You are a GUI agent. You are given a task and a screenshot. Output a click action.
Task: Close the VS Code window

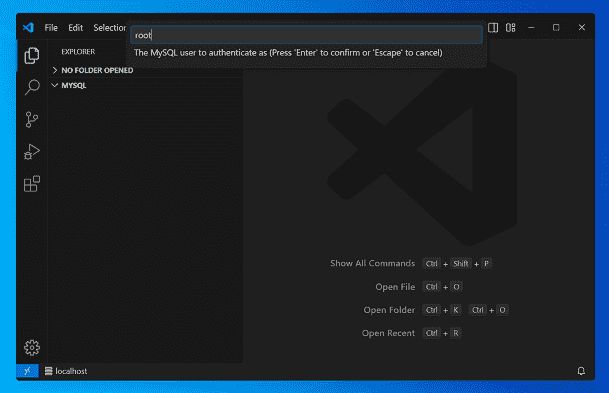coord(581,28)
